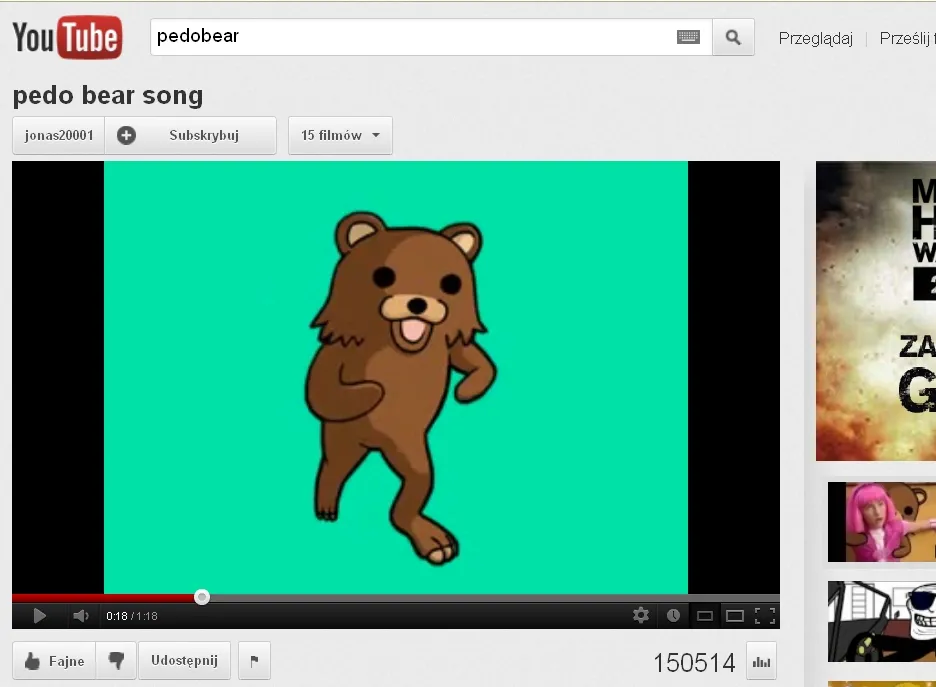
Task: Open the jonas20001 channel
Action: coord(58,136)
